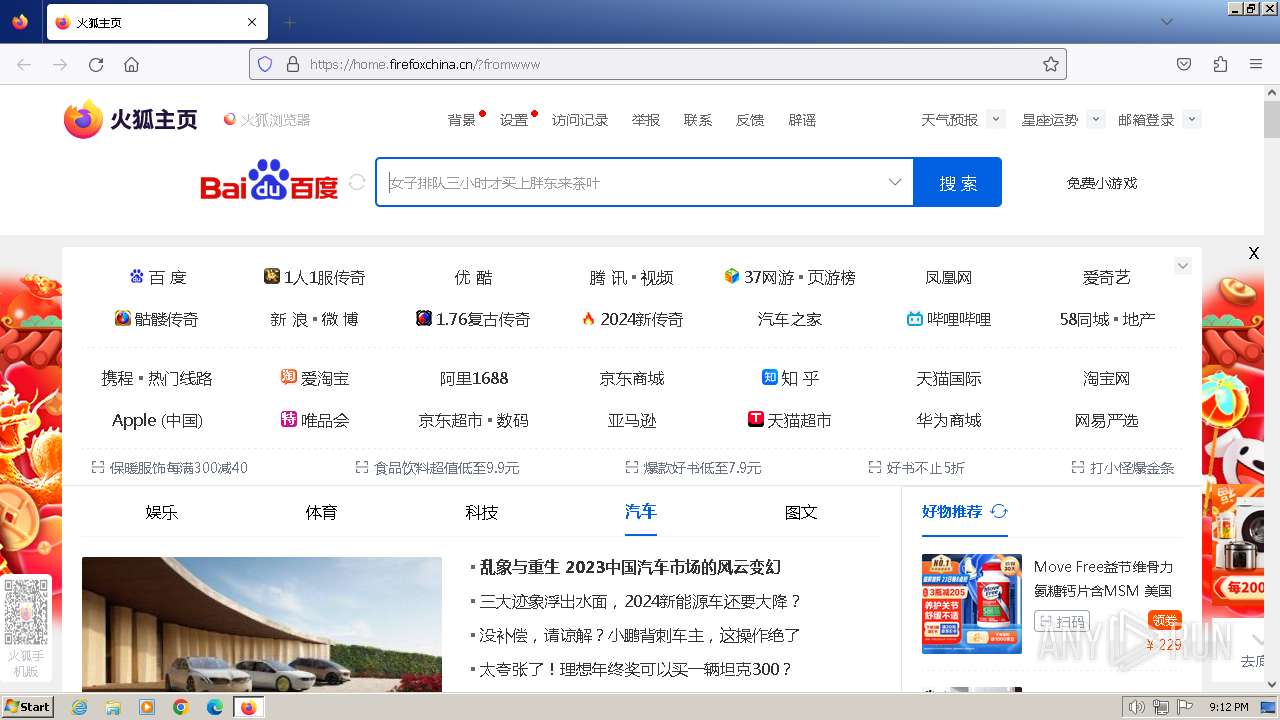Image resolution: width=1280 pixels, height=720 pixels.
Task: Select the 汽车 news tab
Action: 641,511
